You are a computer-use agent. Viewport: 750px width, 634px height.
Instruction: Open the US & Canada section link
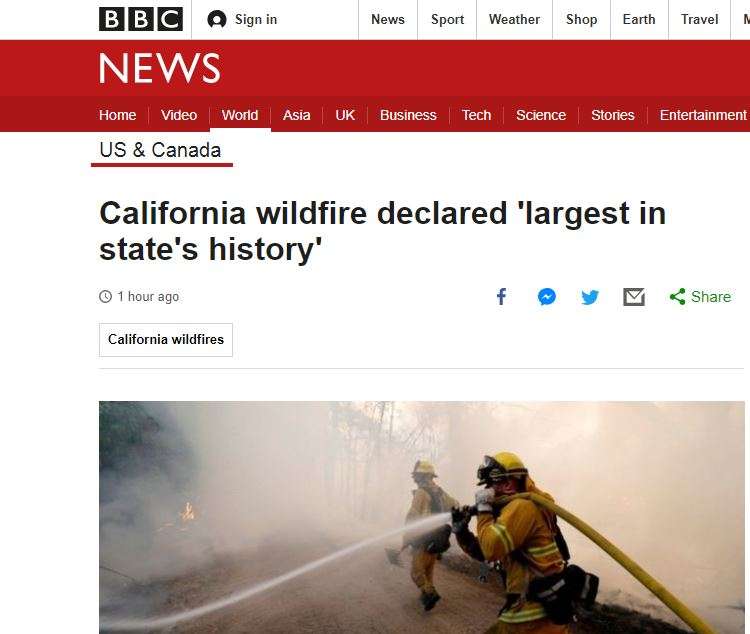point(160,150)
